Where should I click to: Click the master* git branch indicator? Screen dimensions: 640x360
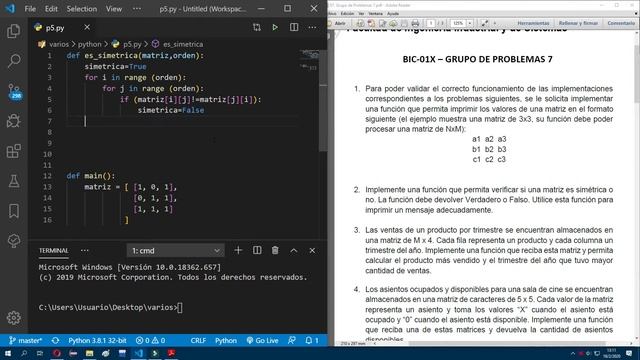point(25,340)
